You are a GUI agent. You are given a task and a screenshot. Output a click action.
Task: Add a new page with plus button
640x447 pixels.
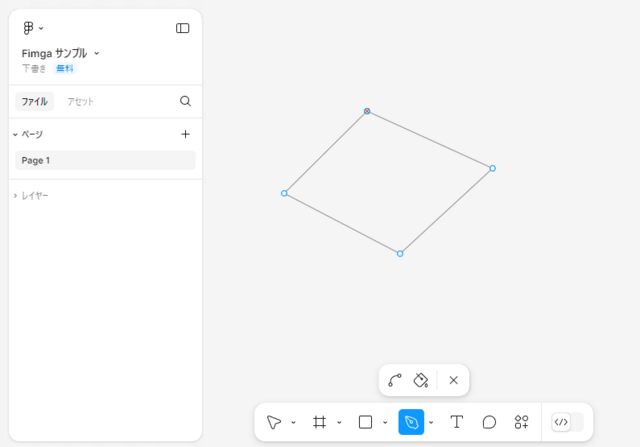[185, 134]
